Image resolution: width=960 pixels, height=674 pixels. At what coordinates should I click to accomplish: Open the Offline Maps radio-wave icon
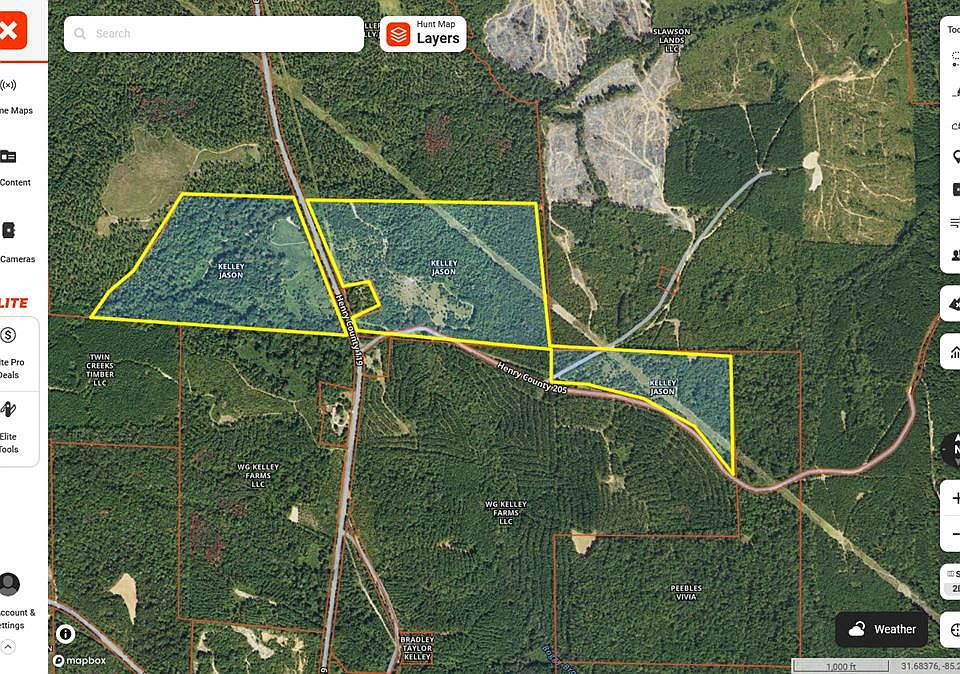8,85
